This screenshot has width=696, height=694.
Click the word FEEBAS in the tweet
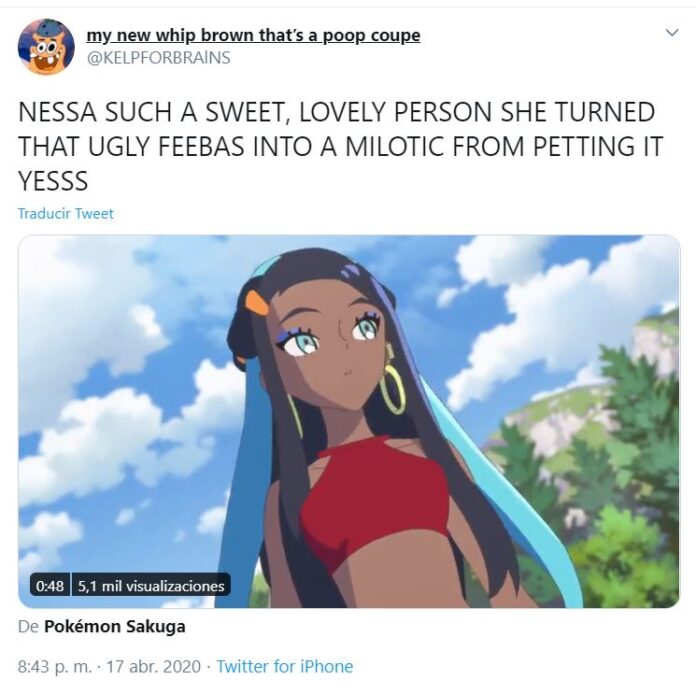pyautogui.click(x=201, y=147)
